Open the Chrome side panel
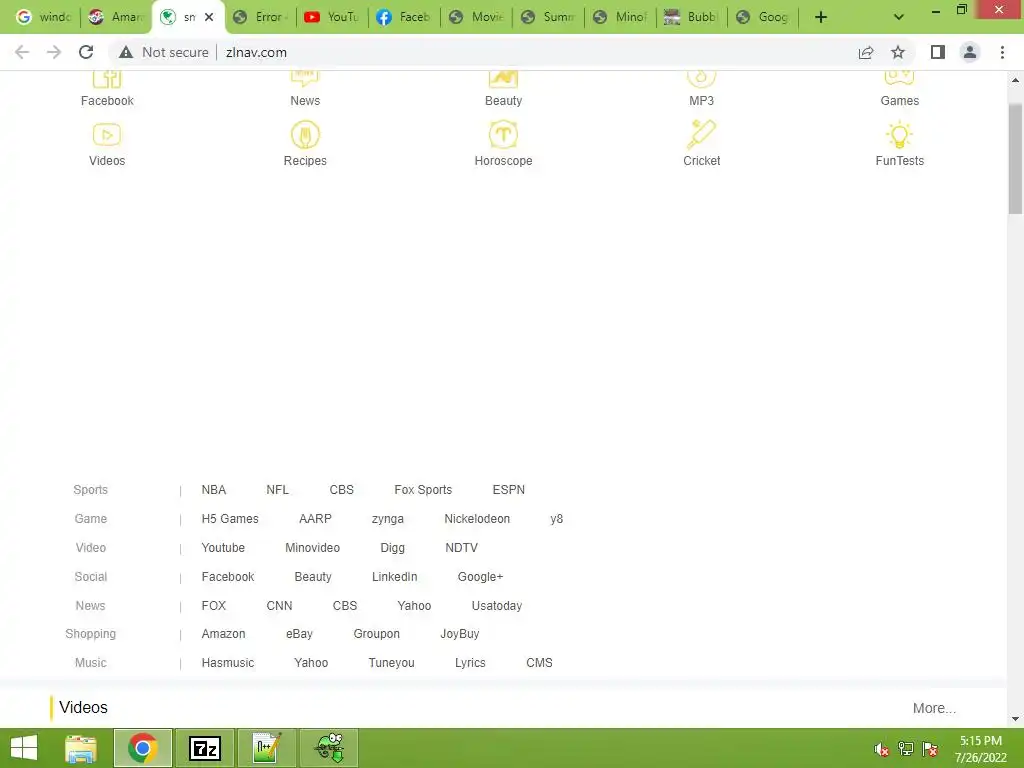1024x768 pixels. pos(938,52)
